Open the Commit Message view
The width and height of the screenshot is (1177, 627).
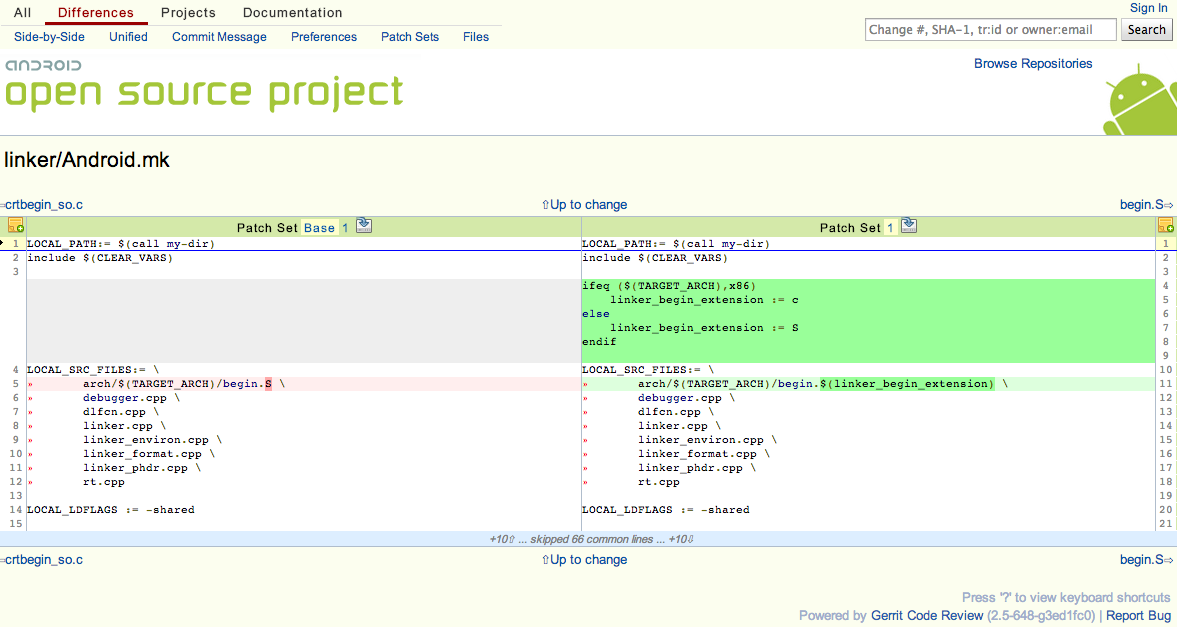(219, 37)
